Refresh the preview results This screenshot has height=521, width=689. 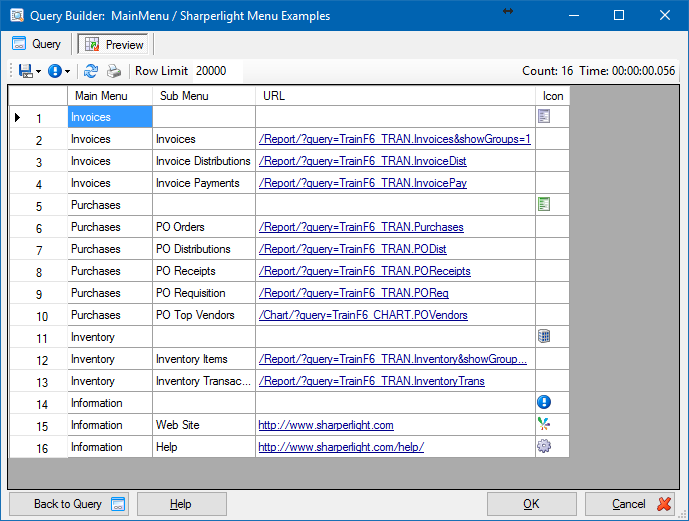91,71
